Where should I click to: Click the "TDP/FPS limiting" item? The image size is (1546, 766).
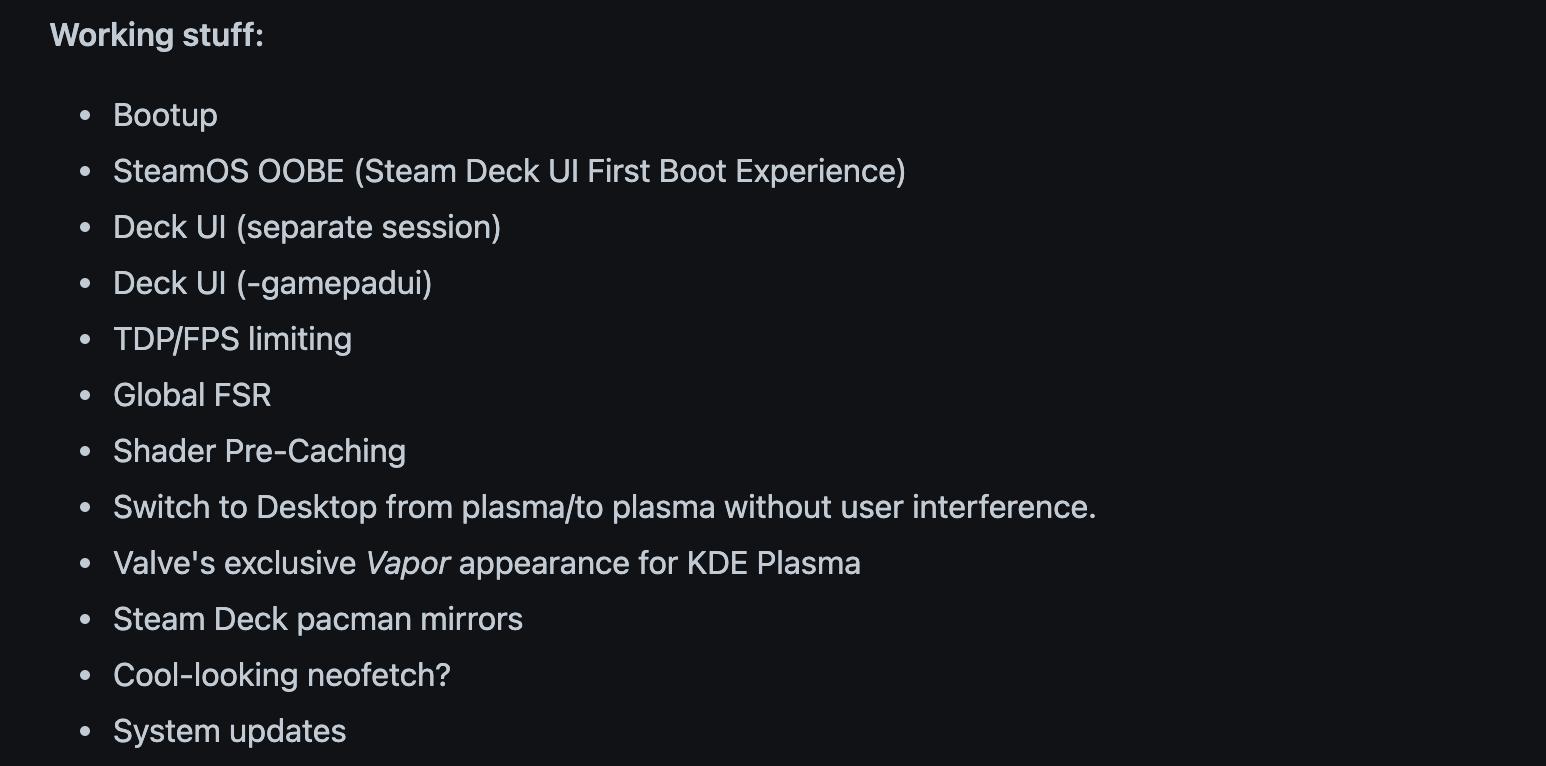(232, 339)
